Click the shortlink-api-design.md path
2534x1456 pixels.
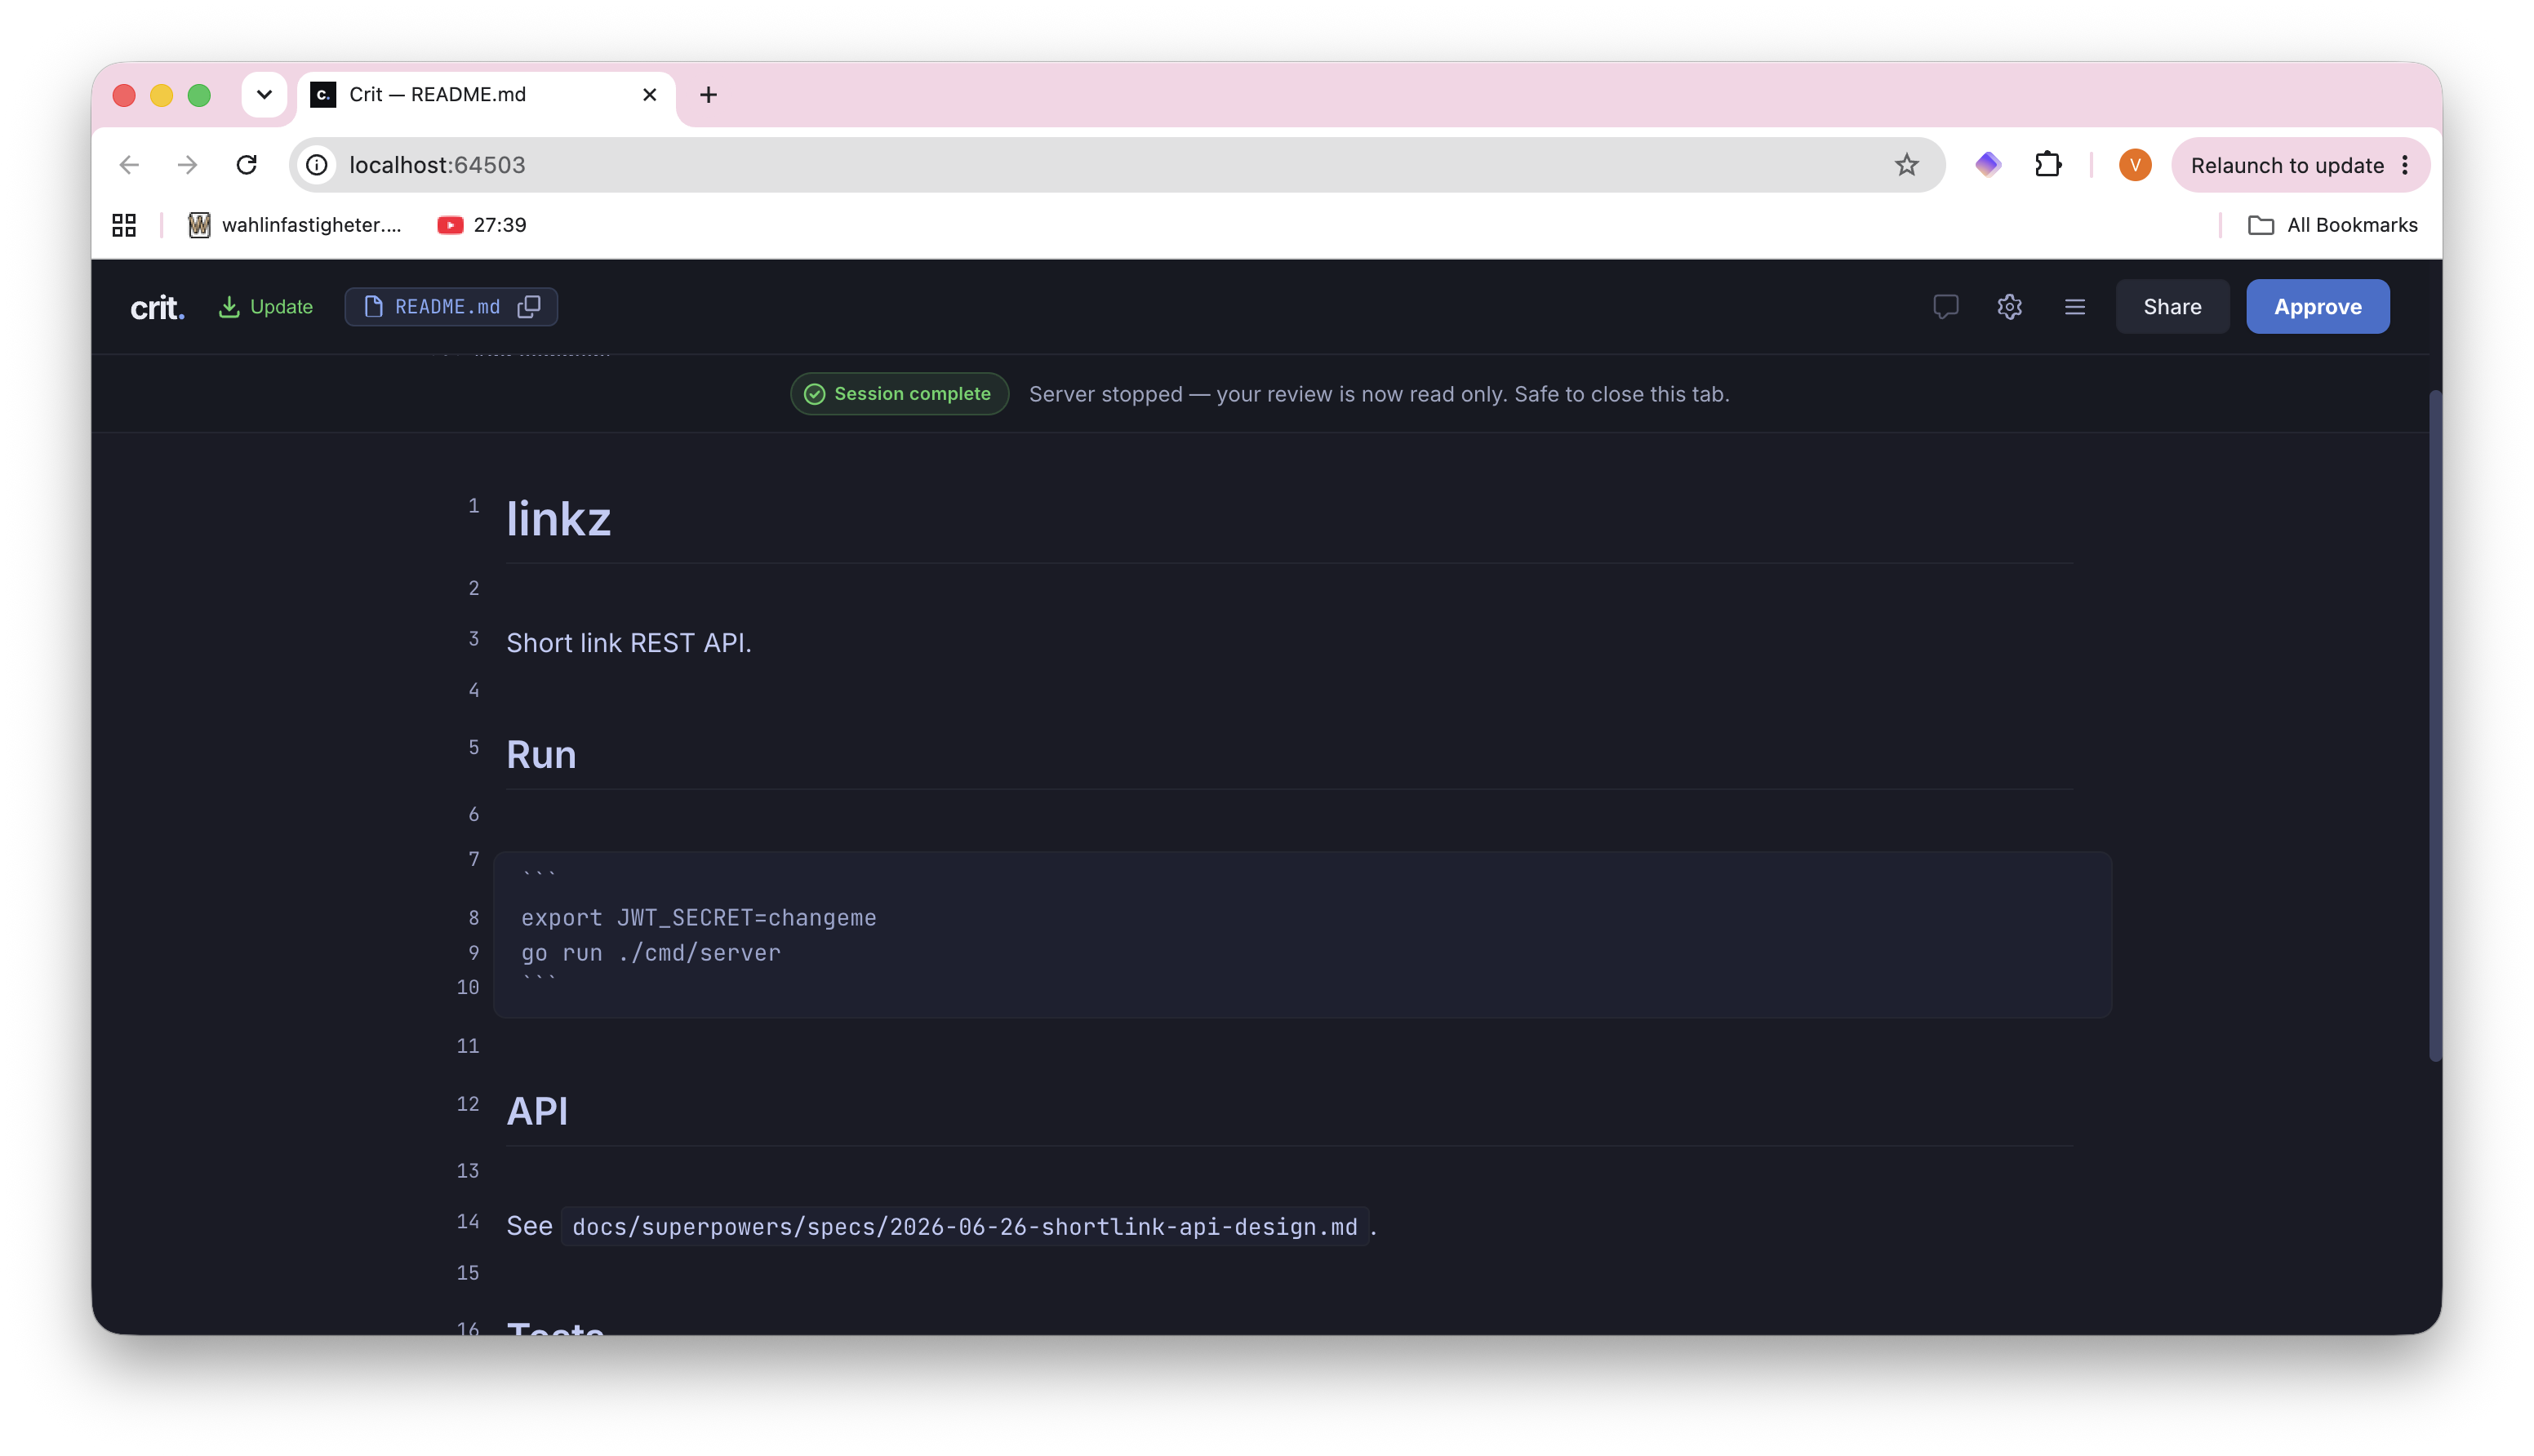964,1227
